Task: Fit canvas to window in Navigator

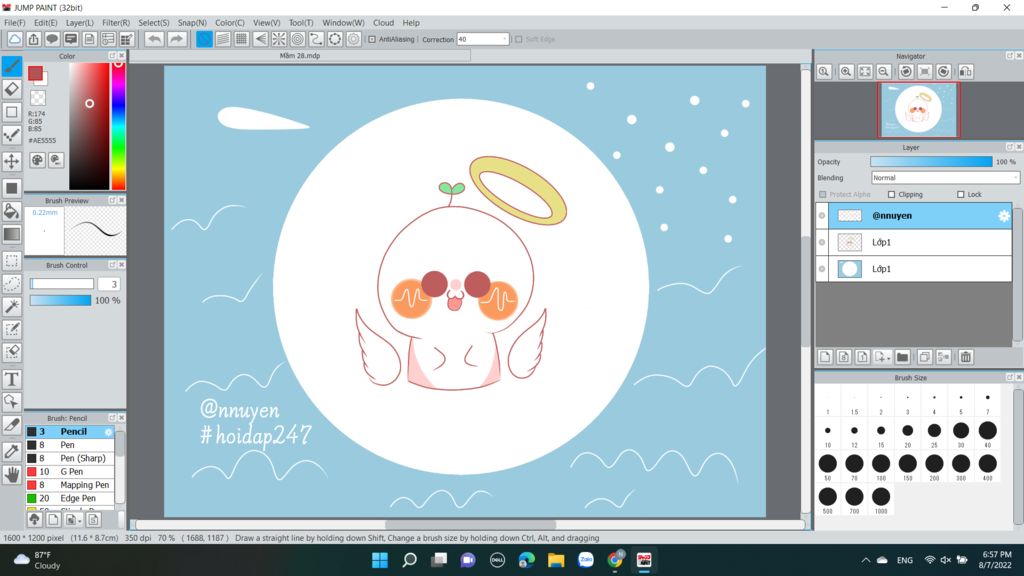Action: pyautogui.click(x=865, y=72)
